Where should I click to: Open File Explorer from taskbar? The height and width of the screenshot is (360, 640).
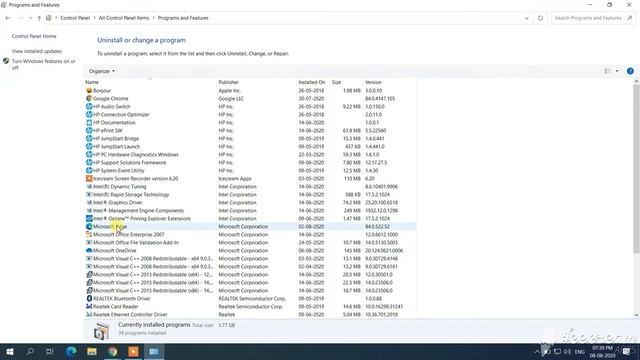click(x=92, y=351)
